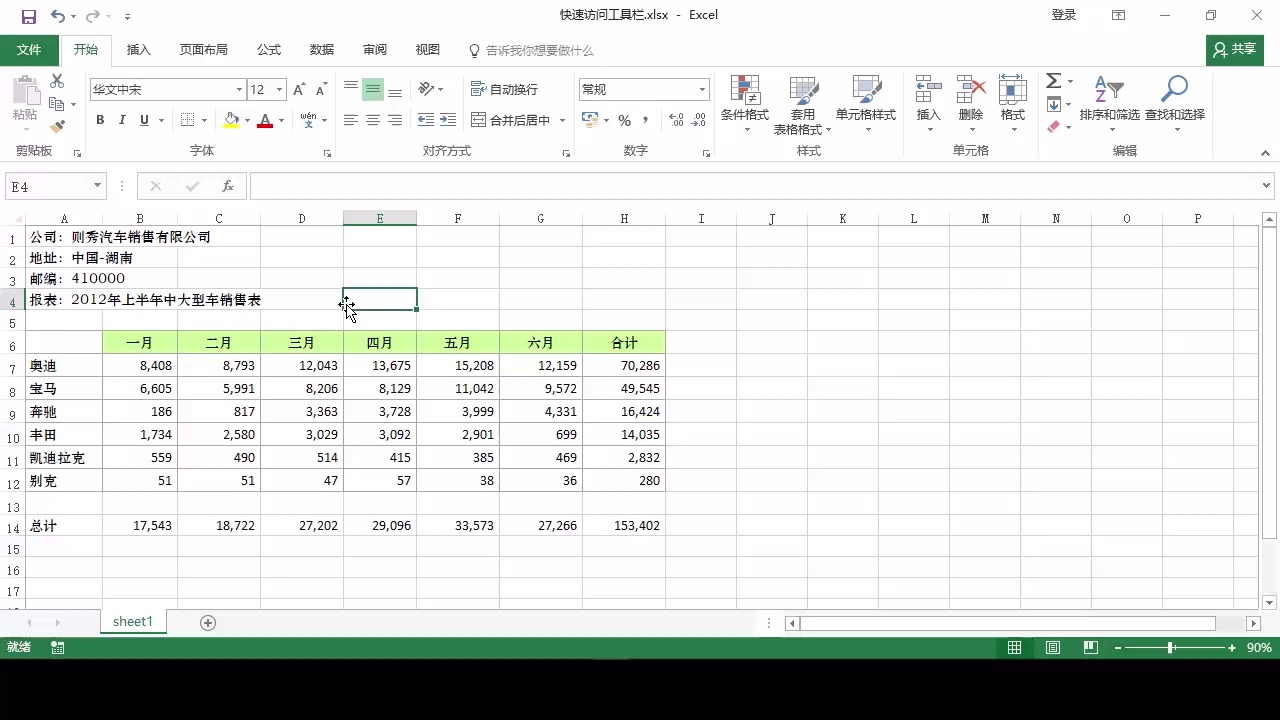Open the 文件 menu
The width and height of the screenshot is (1280, 720).
tap(29, 49)
